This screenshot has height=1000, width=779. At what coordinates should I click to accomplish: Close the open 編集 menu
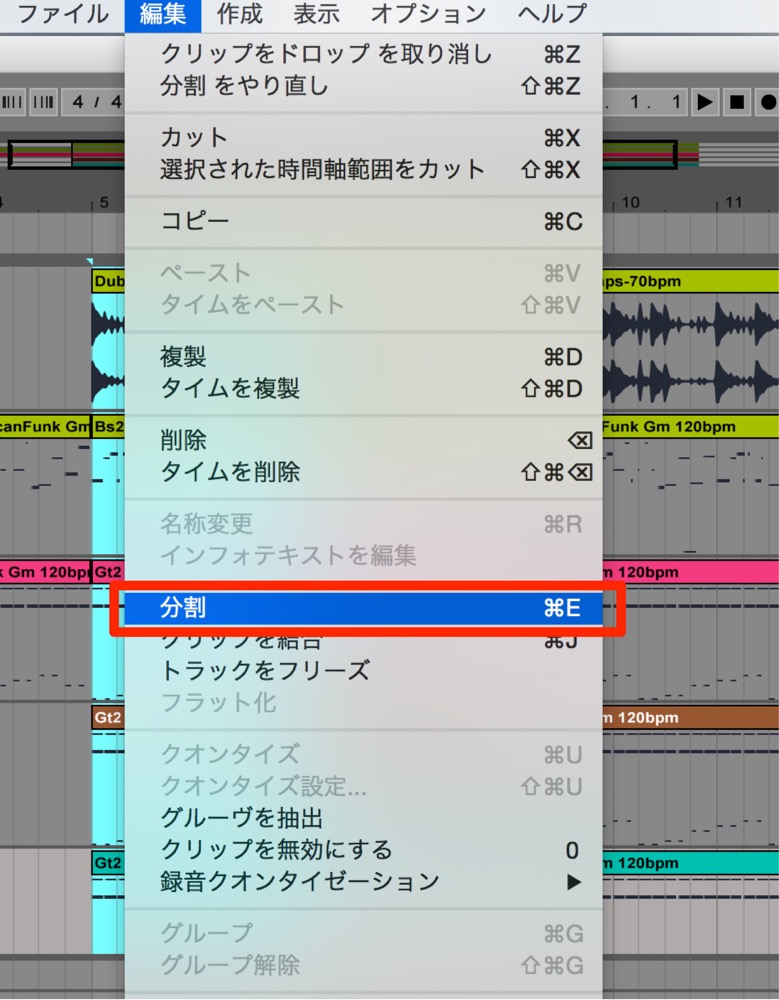click(x=163, y=15)
